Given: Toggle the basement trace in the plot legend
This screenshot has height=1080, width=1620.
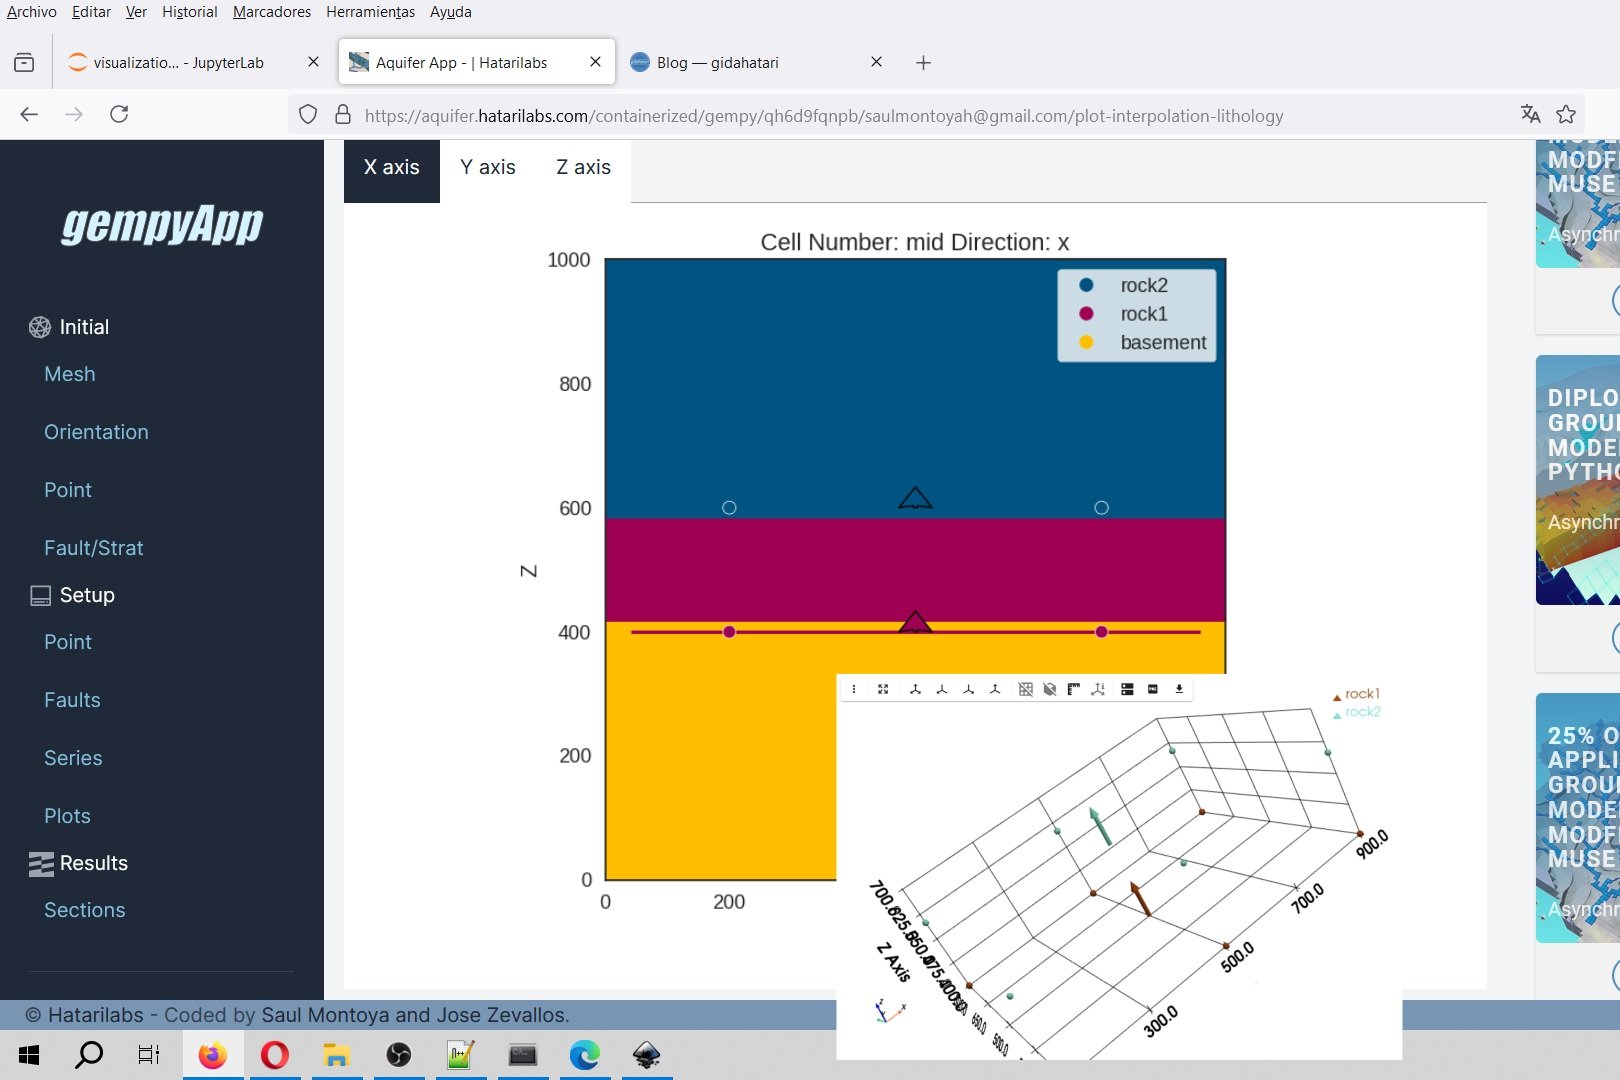Looking at the screenshot, I should coord(1162,342).
